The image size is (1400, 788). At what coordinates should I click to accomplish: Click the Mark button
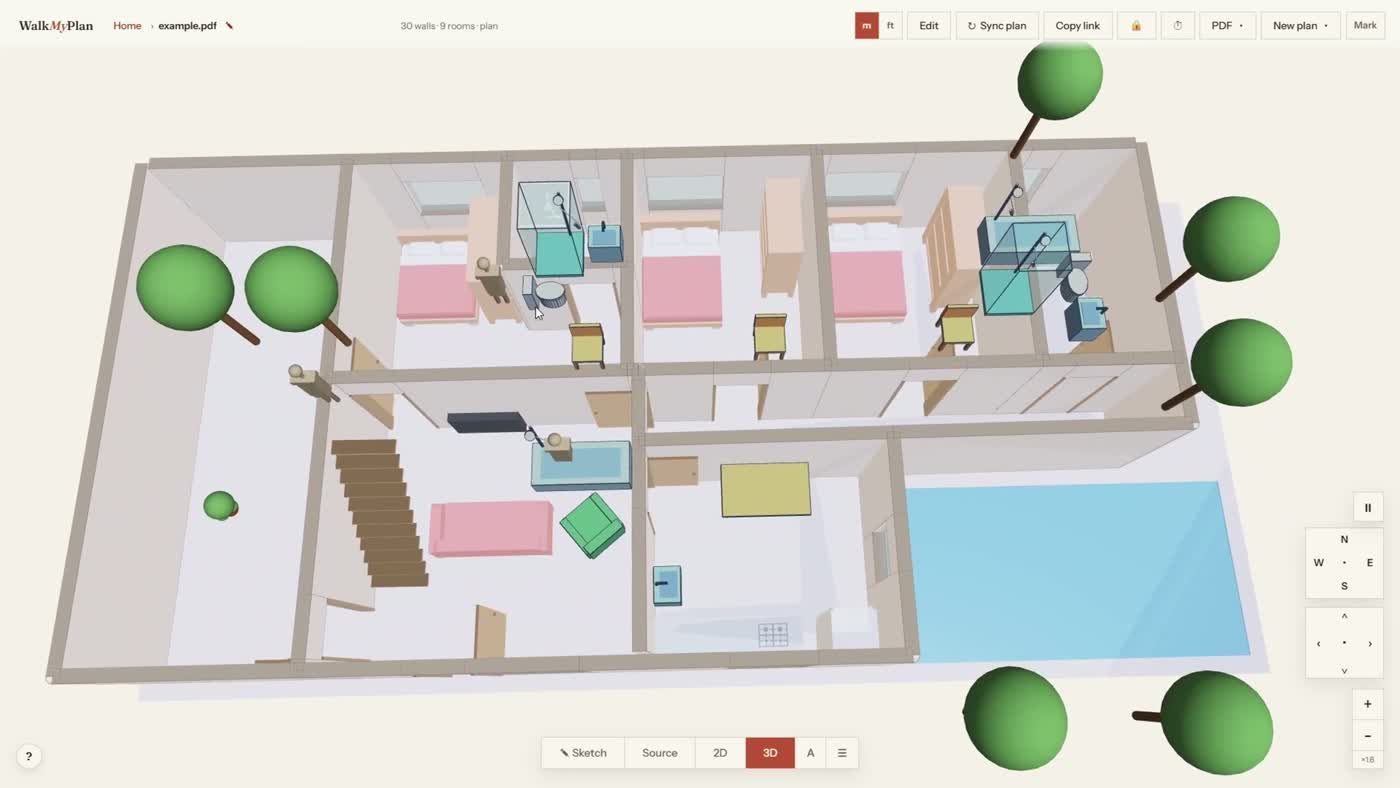coord(1365,26)
